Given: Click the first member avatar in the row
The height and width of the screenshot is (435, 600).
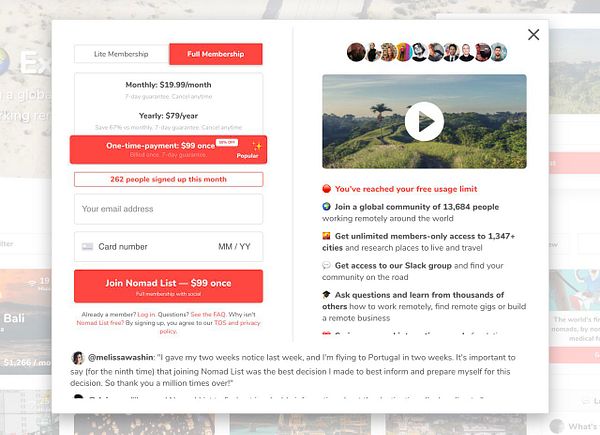Looking at the screenshot, I should pos(356,52).
